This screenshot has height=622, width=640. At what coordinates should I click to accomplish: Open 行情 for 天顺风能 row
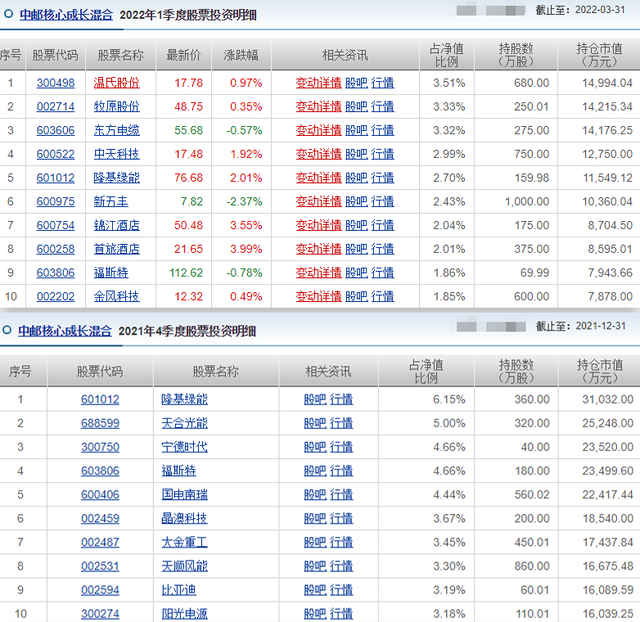coord(341,566)
